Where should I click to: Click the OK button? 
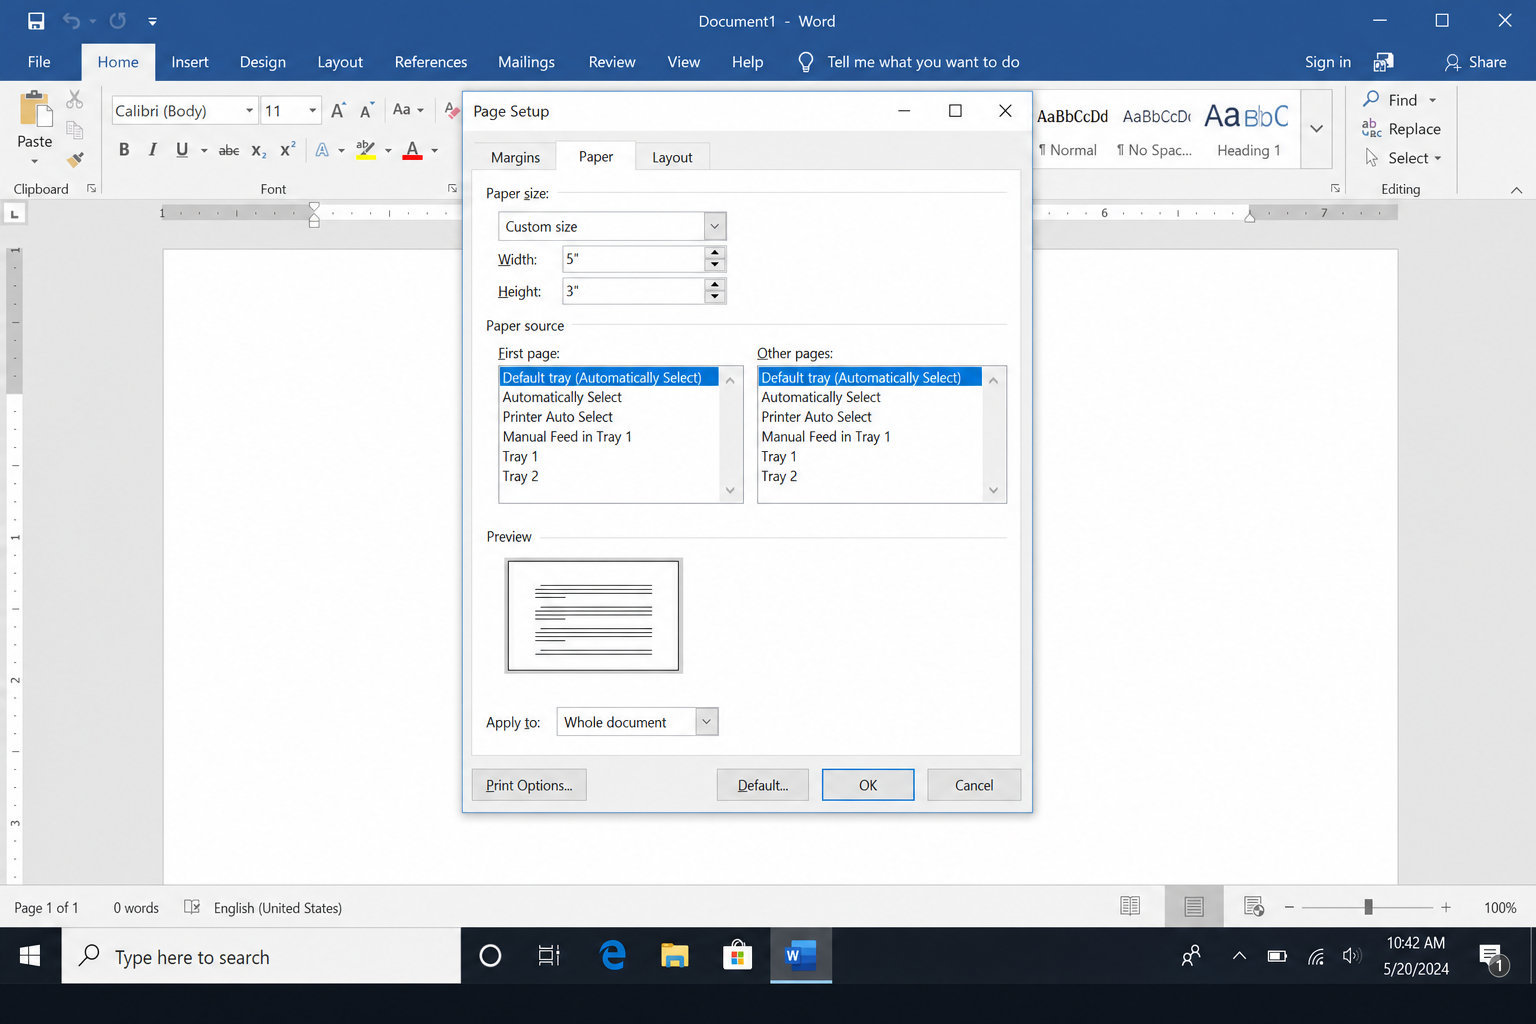868,785
